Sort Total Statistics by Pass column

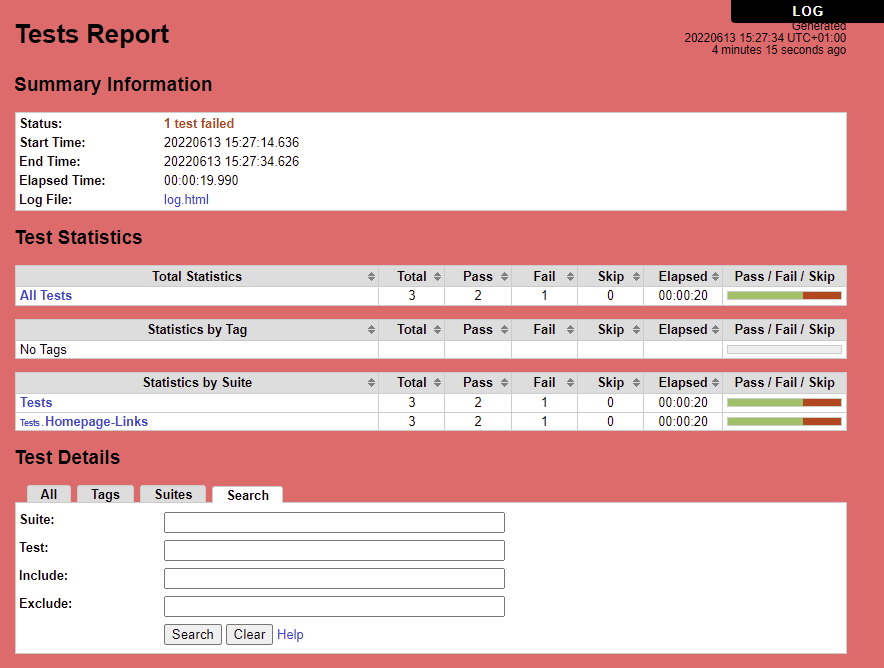click(477, 277)
